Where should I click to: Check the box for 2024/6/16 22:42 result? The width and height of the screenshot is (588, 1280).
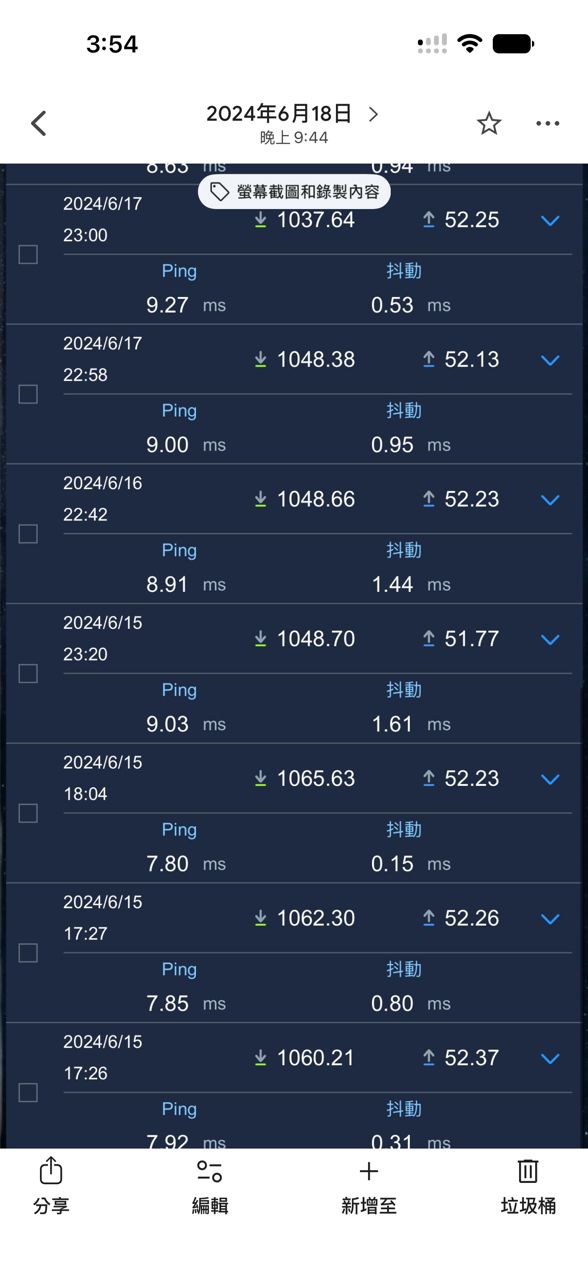click(28, 534)
